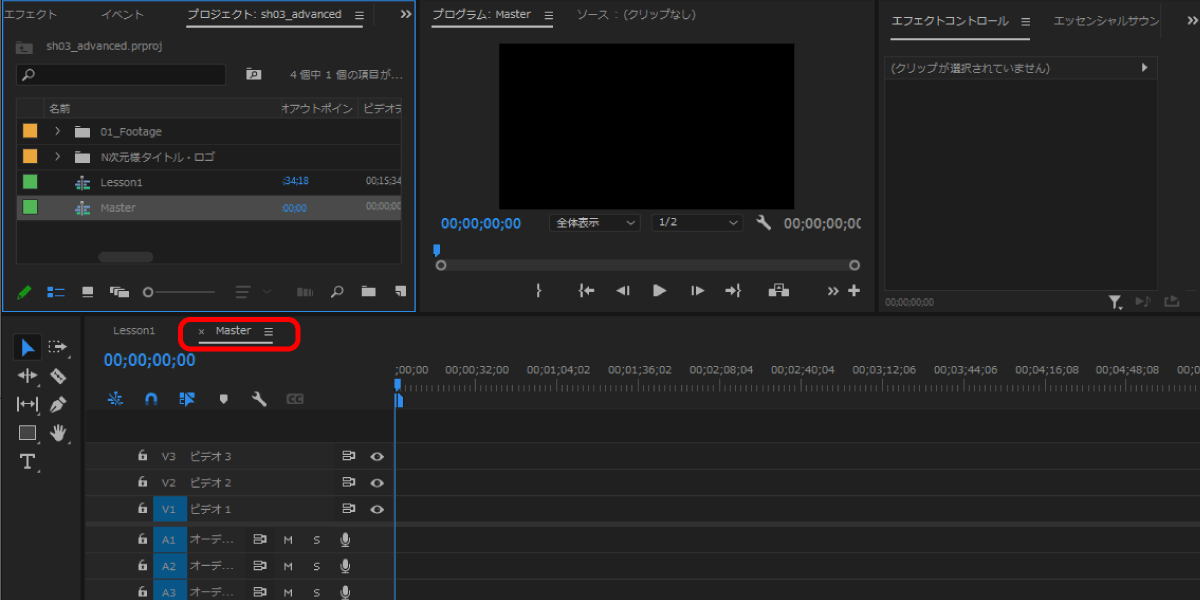Select the Ripple Edit tool
The width and height of the screenshot is (1200, 600).
[x=27, y=376]
